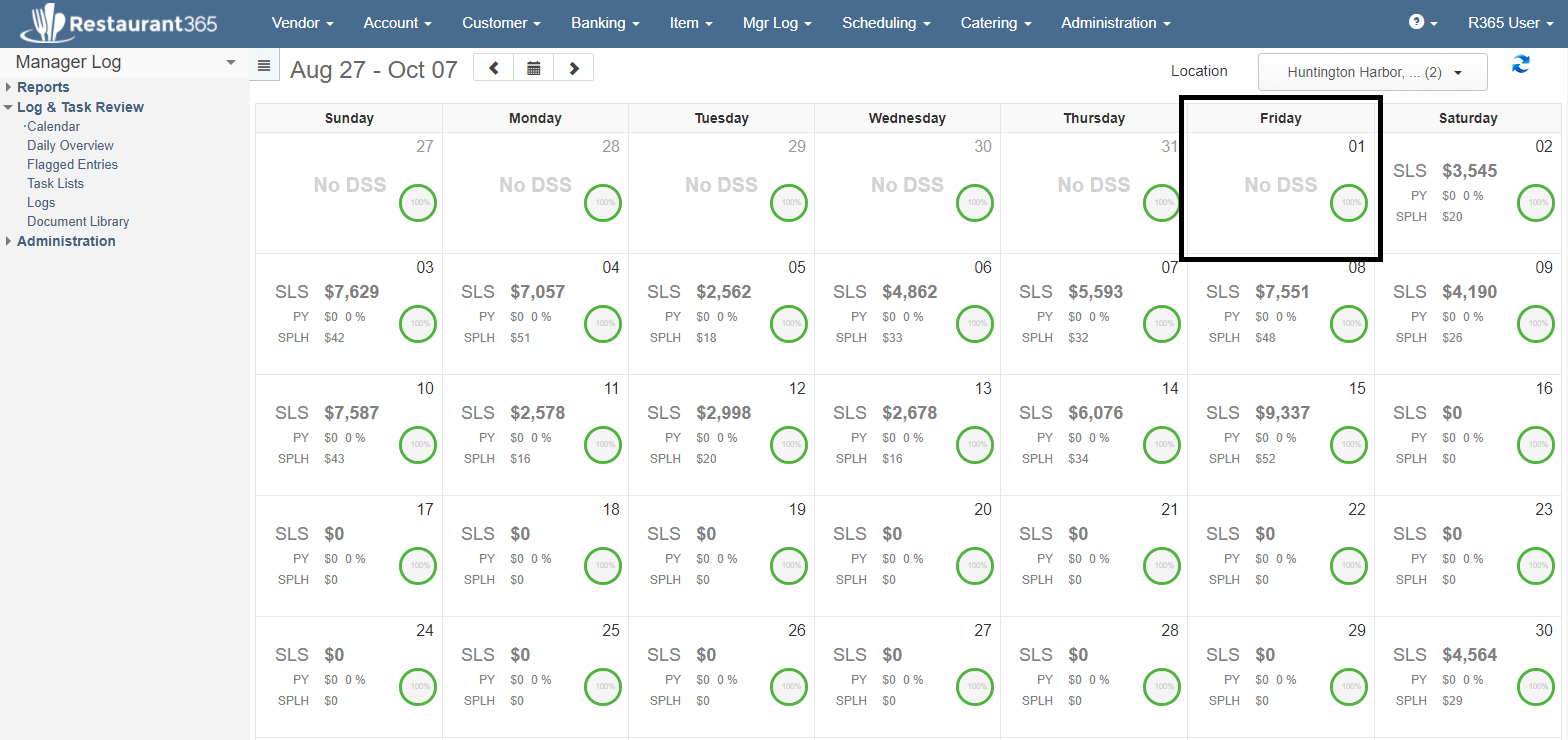Image resolution: width=1568 pixels, height=740 pixels.
Task: Go to previous date range arrow
Action: pyautogui.click(x=493, y=68)
